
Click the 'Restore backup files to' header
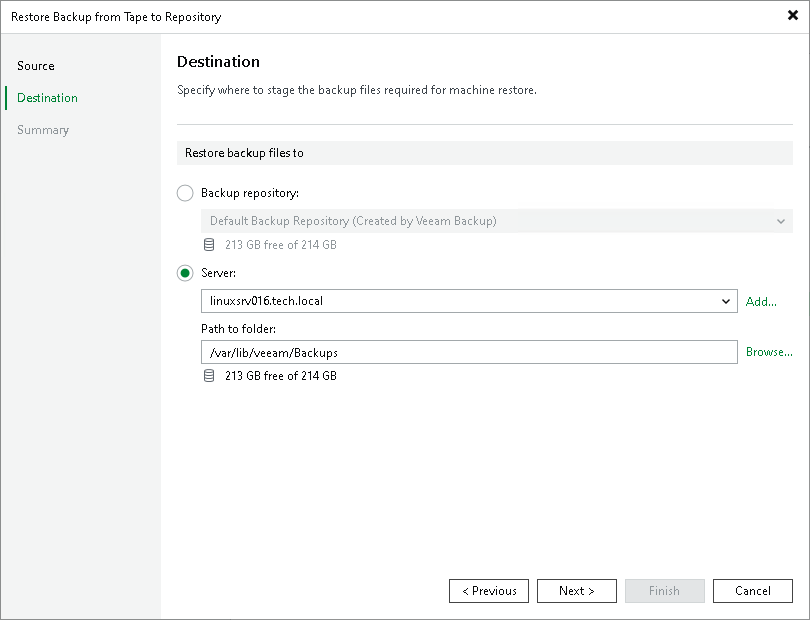pos(485,153)
